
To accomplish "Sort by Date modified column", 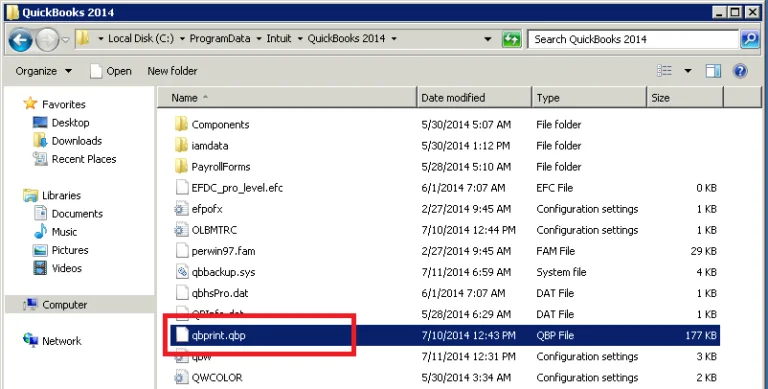I will 474,97.
